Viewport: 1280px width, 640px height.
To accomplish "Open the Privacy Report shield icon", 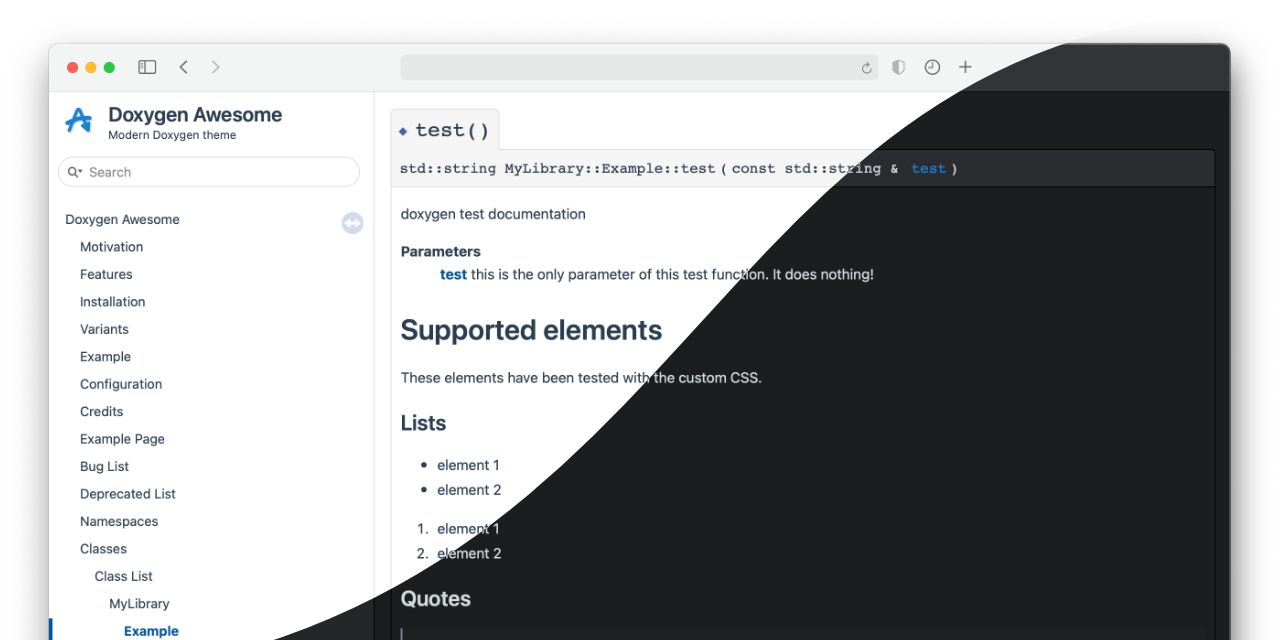I will (898, 67).
